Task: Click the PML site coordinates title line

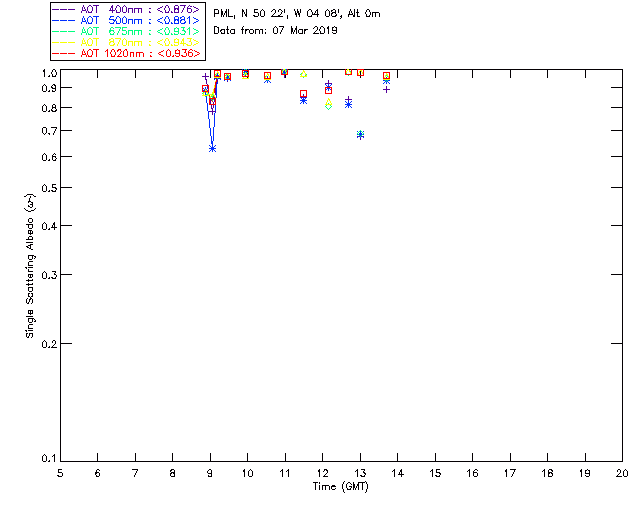Action: click(x=297, y=14)
